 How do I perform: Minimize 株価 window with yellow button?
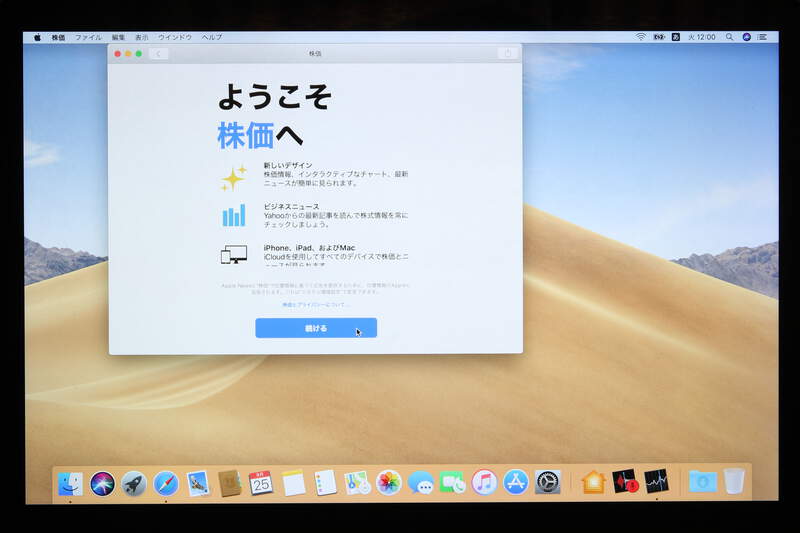tap(129, 54)
